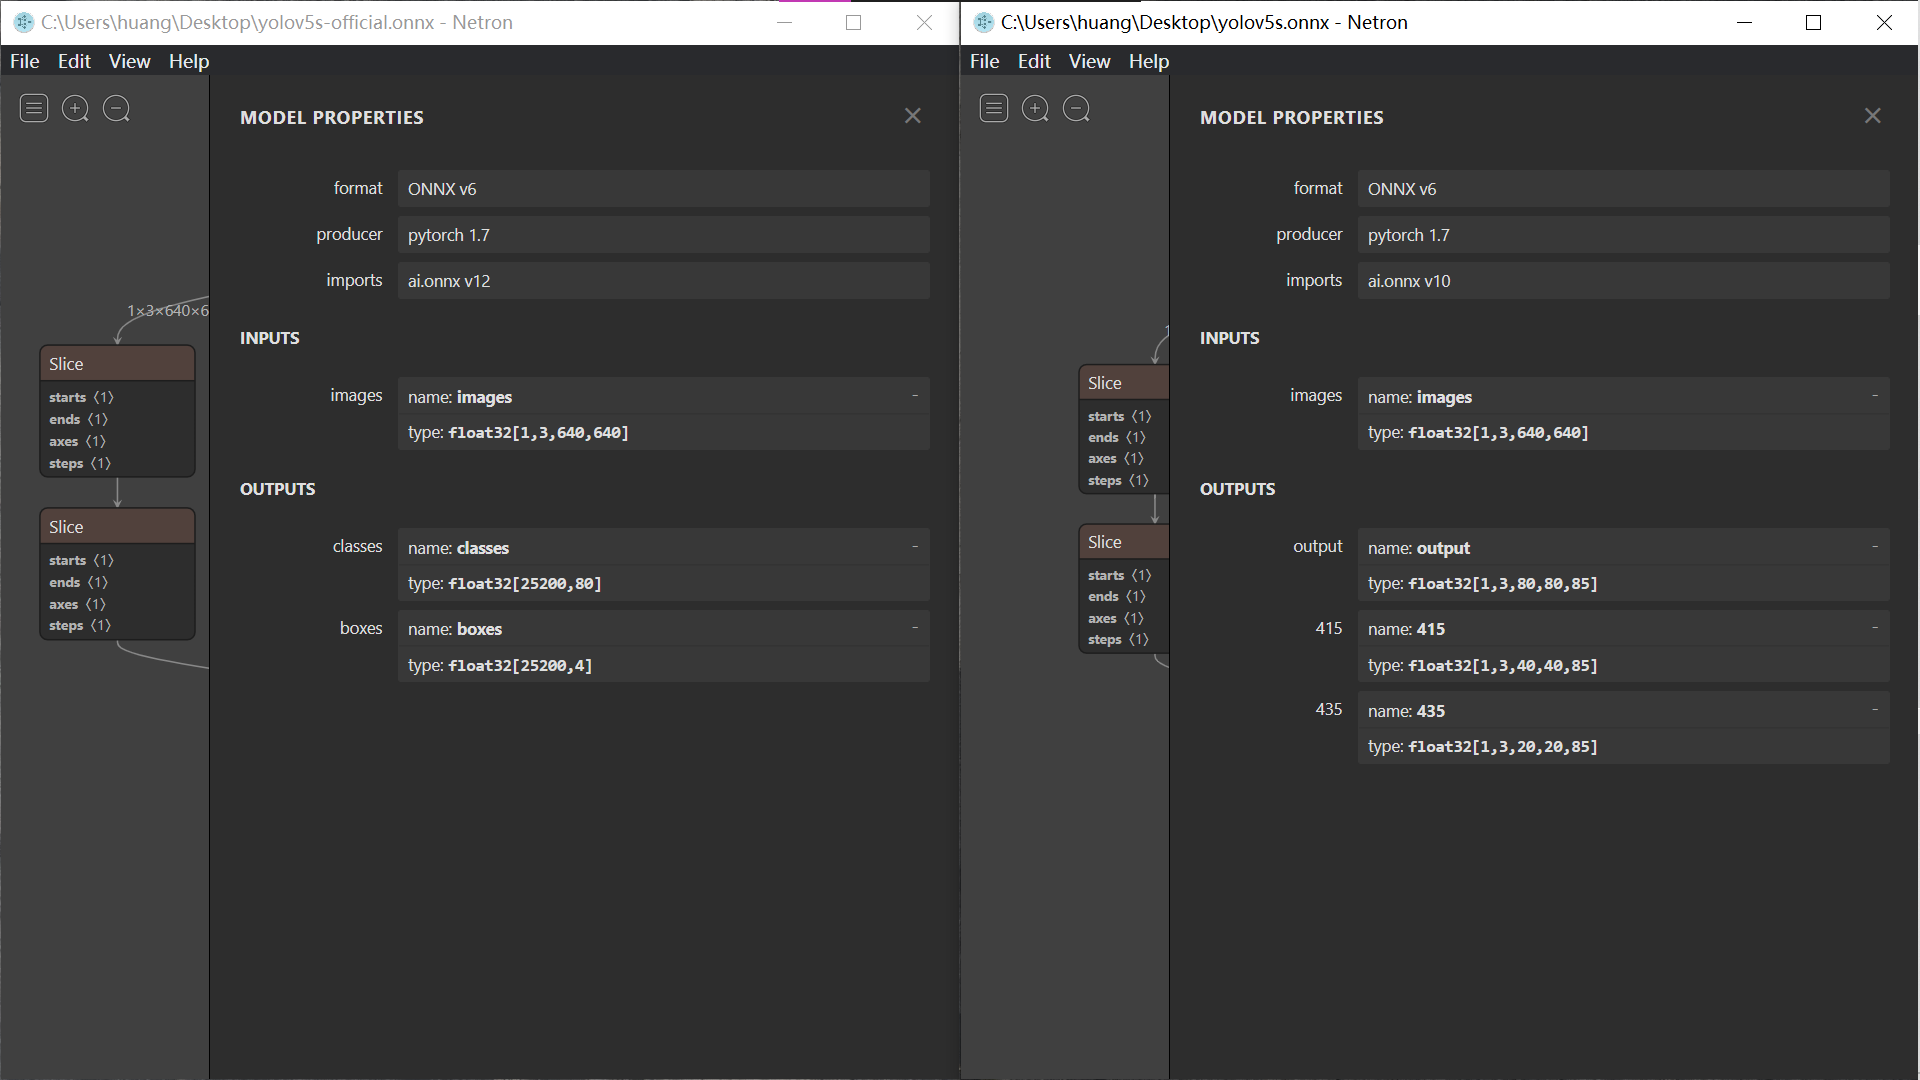The image size is (1920, 1080).
Task: Collapse classes output entry in left window
Action: click(914, 546)
